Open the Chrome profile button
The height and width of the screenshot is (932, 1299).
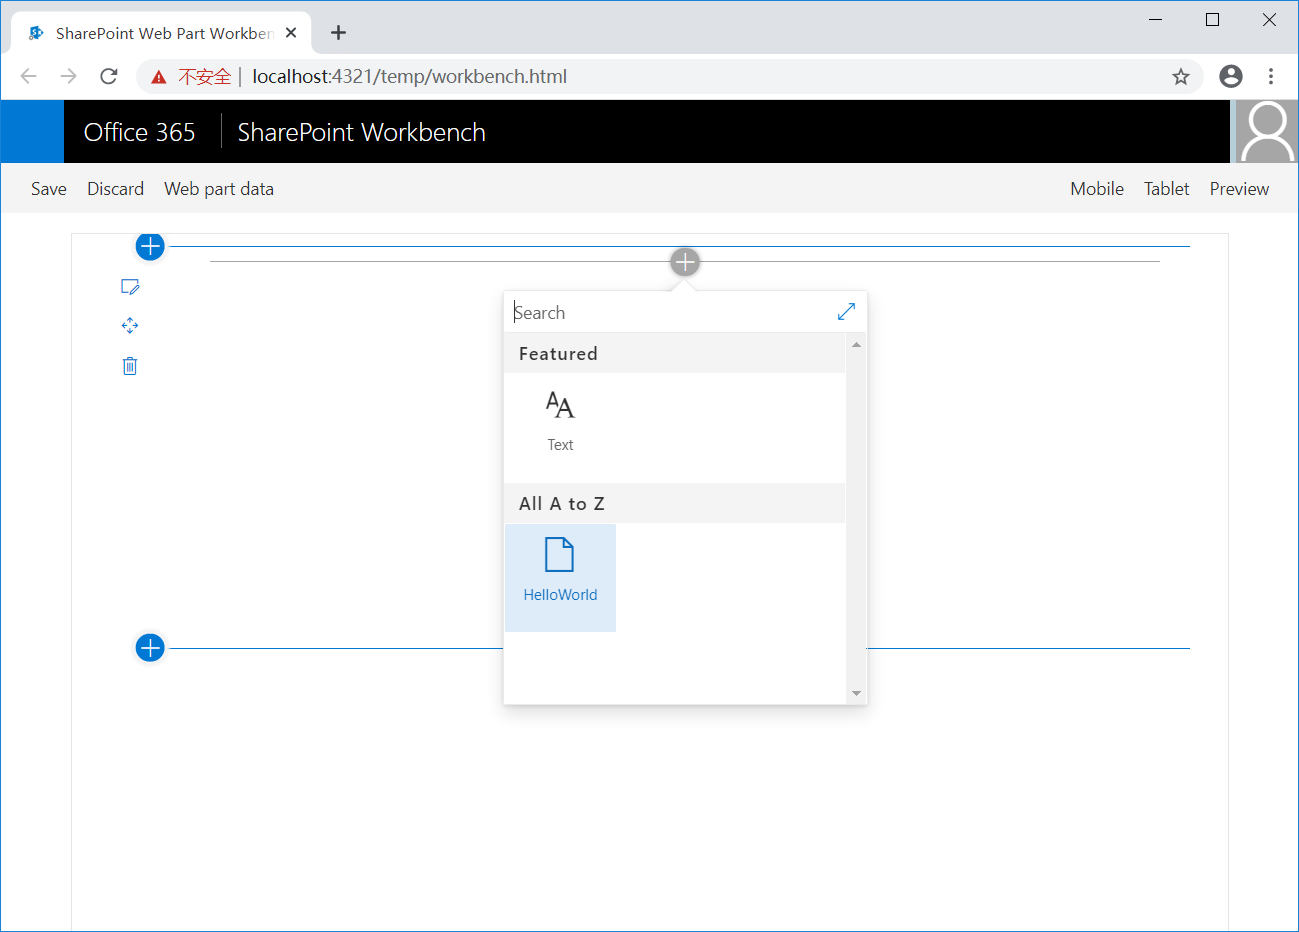(x=1231, y=76)
